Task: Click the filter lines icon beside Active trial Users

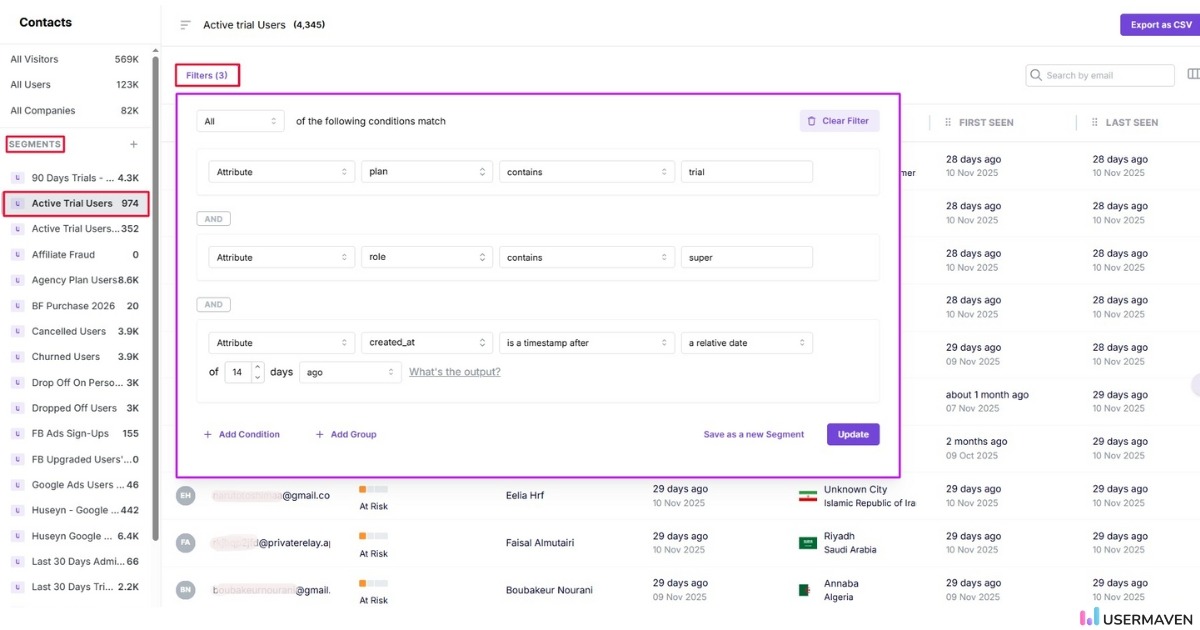Action: (185, 24)
